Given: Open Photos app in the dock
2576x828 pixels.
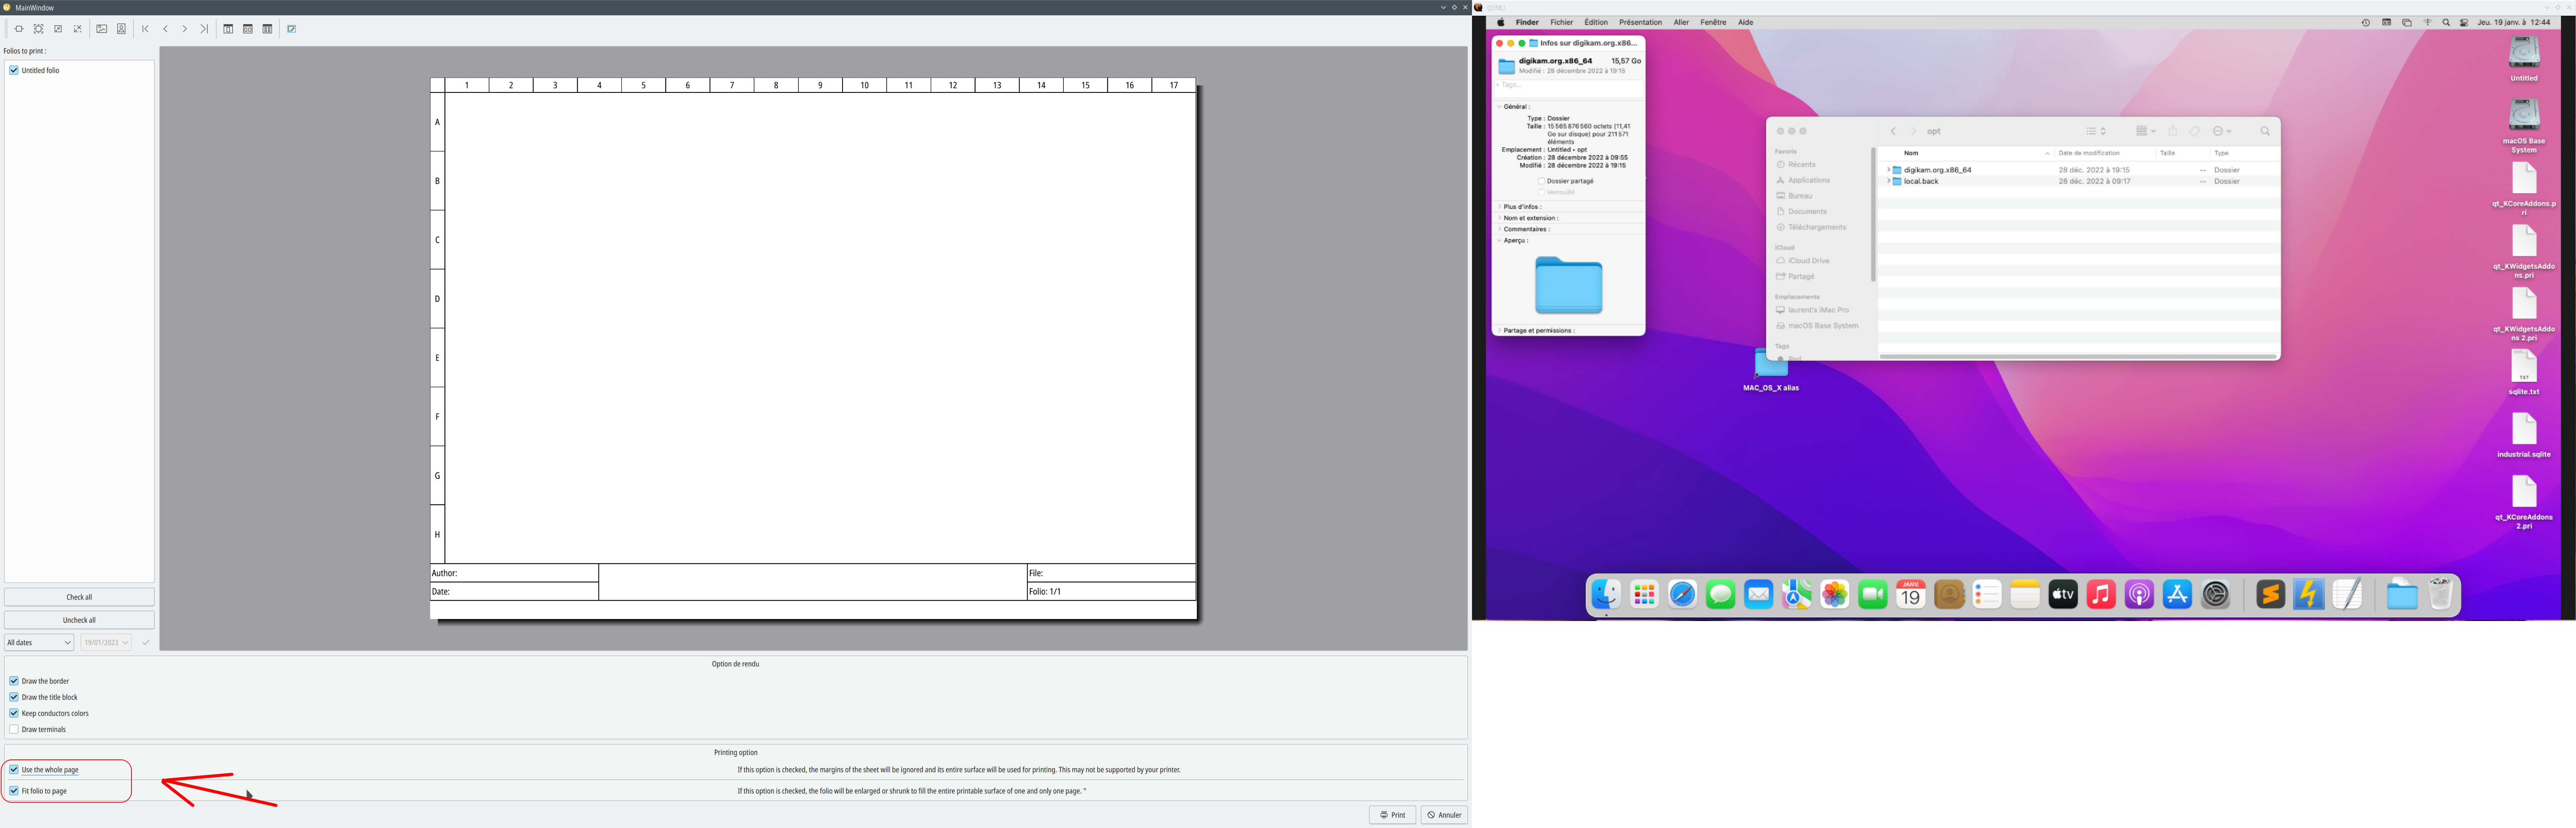Looking at the screenshot, I should (1835, 595).
